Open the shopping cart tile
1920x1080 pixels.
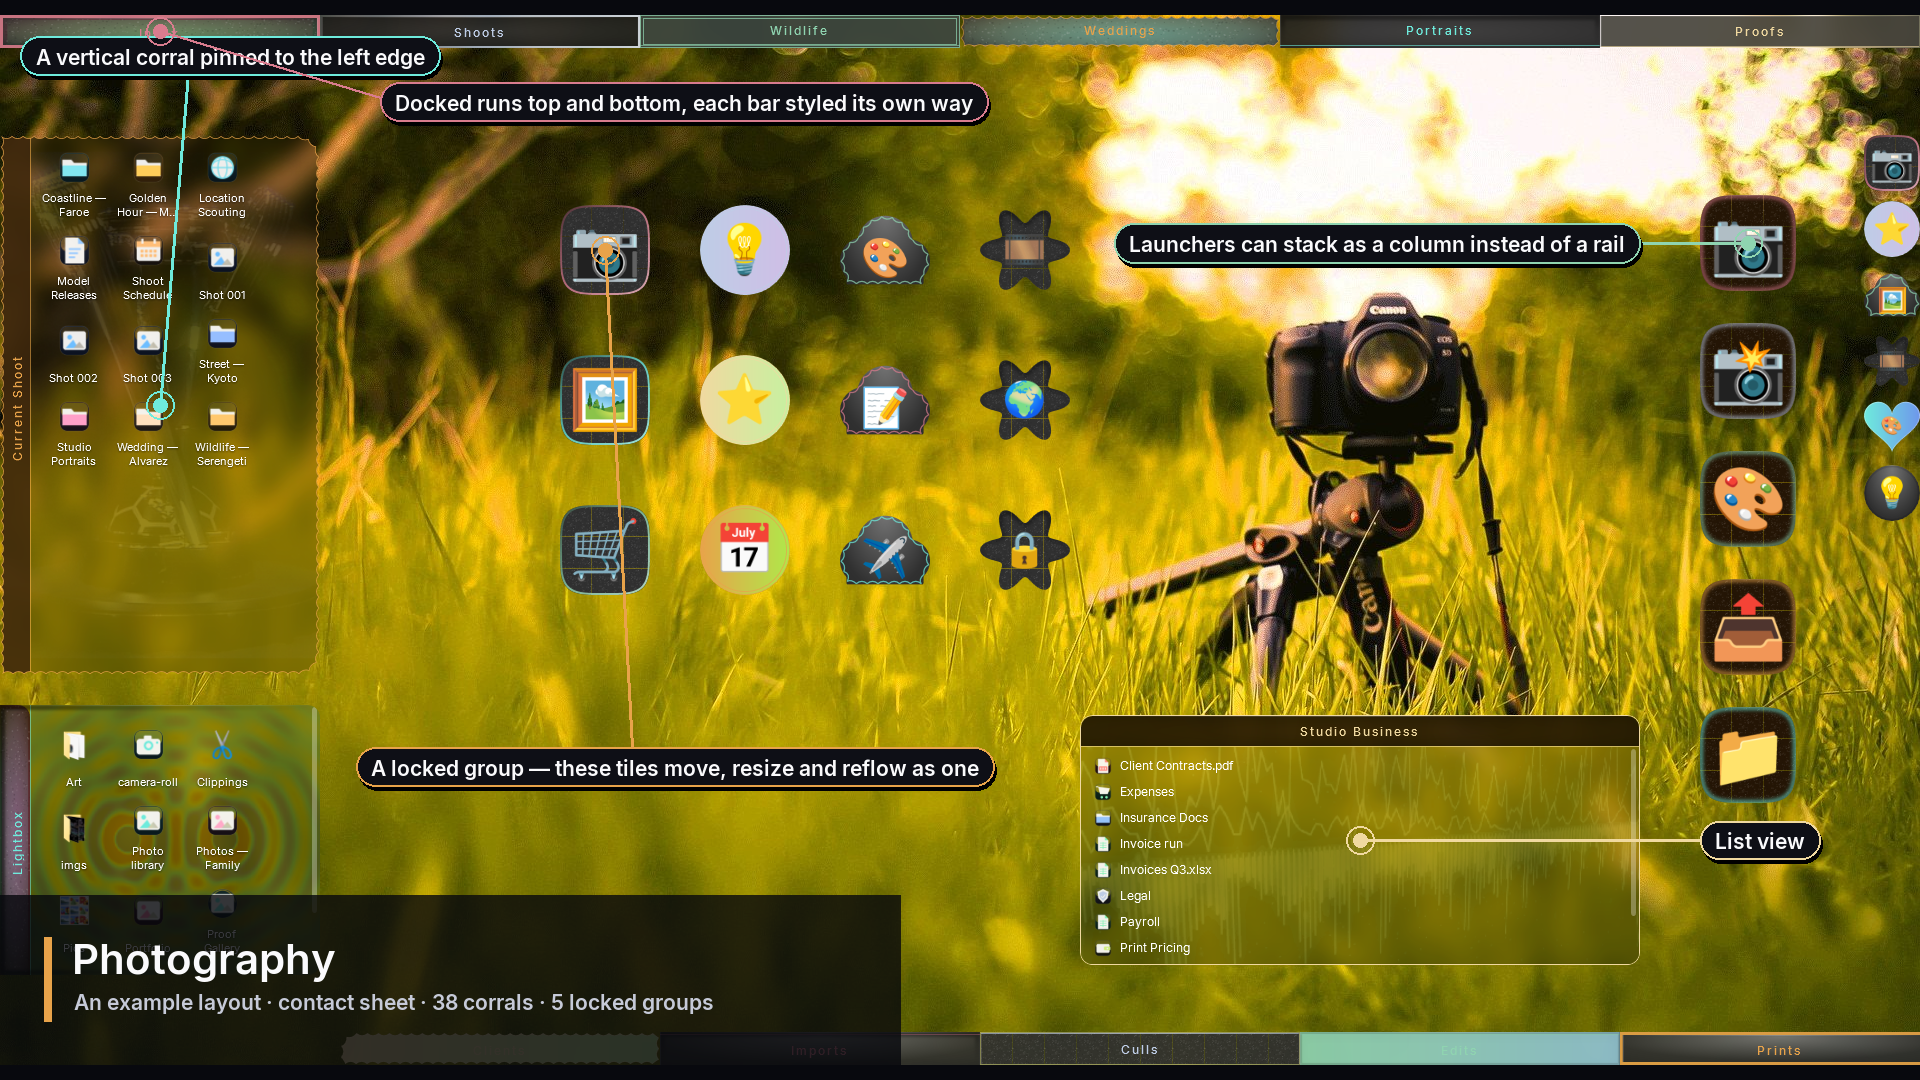(x=605, y=550)
